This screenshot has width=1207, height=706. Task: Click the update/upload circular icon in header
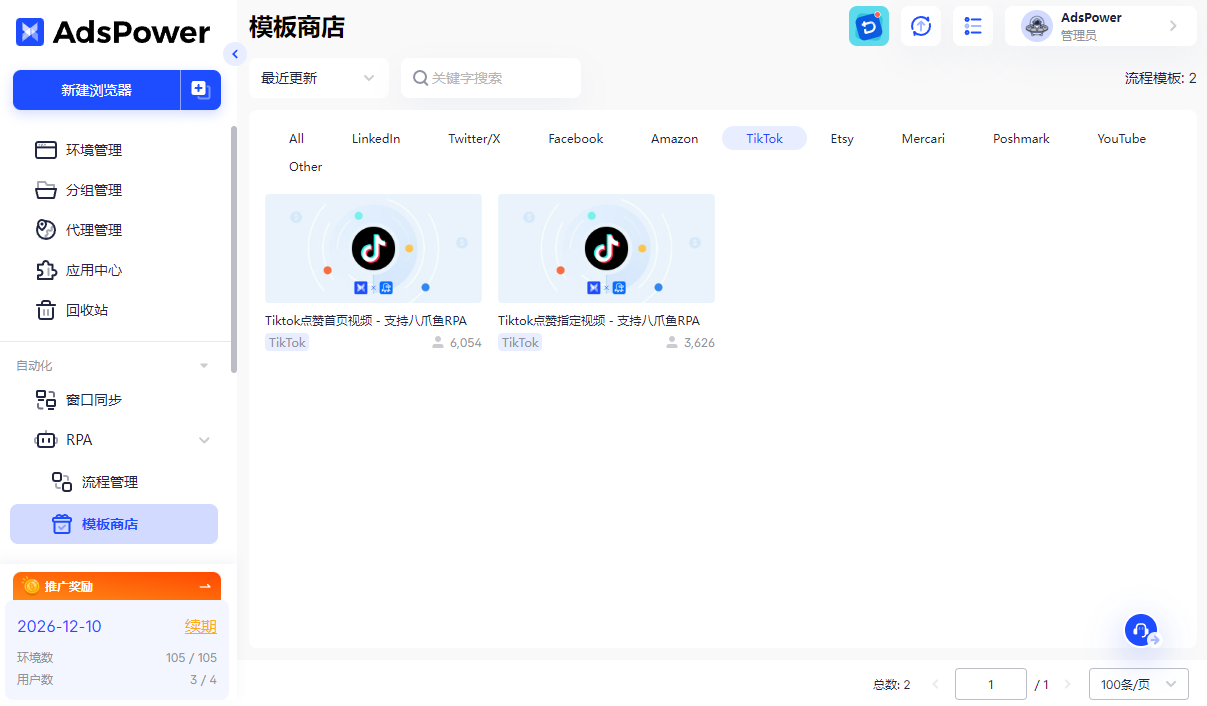921,26
